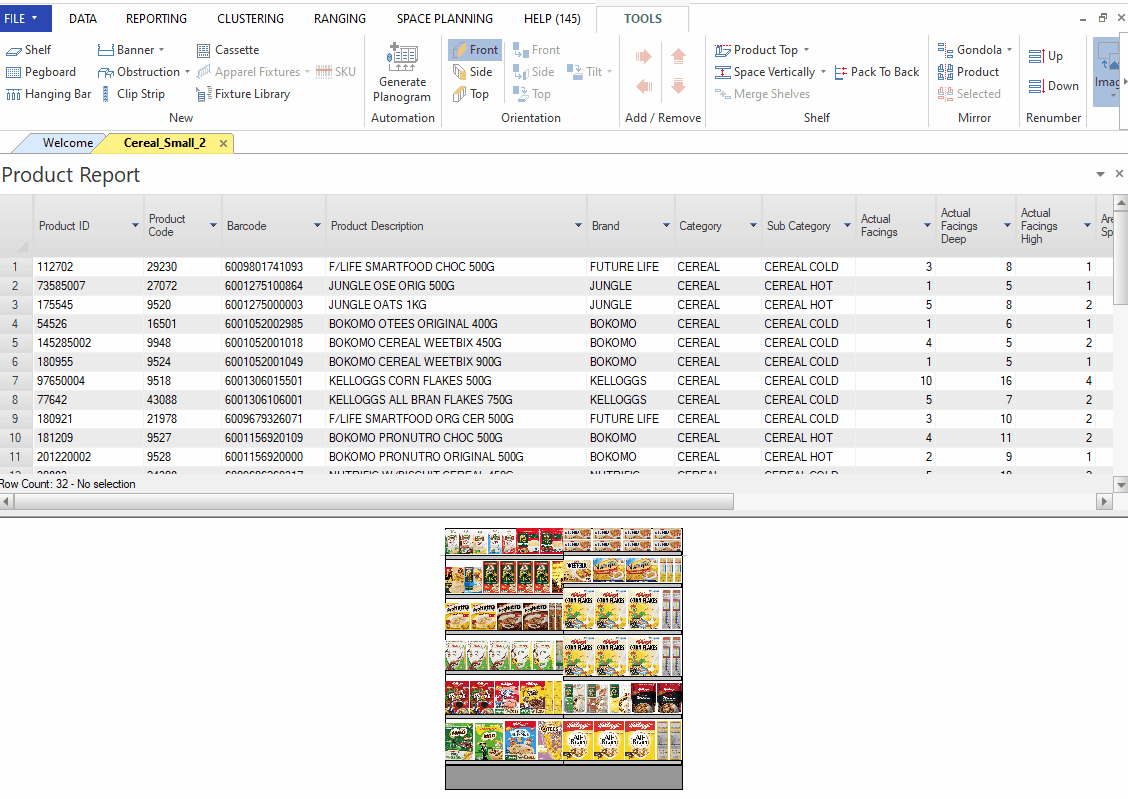The height and width of the screenshot is (799, 1128).
Task: Add a Clip Strip
Action: point(132,94)
